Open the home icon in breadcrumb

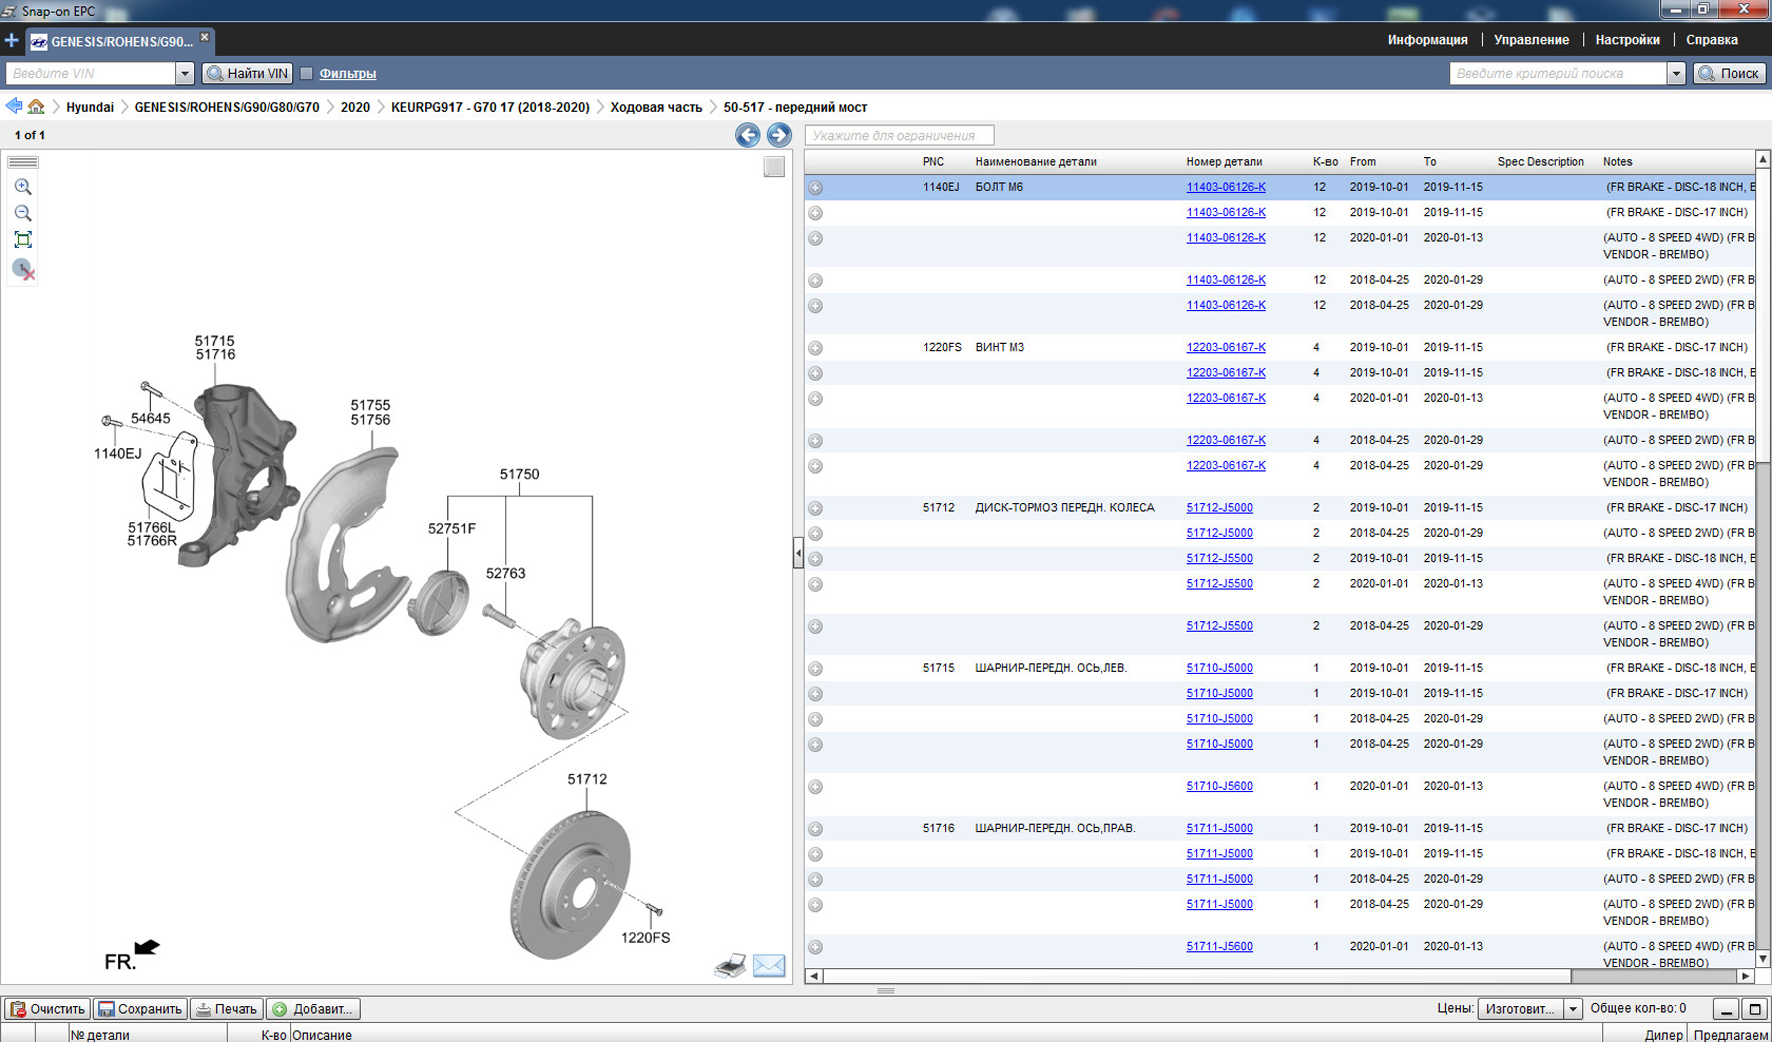point(36,107)
